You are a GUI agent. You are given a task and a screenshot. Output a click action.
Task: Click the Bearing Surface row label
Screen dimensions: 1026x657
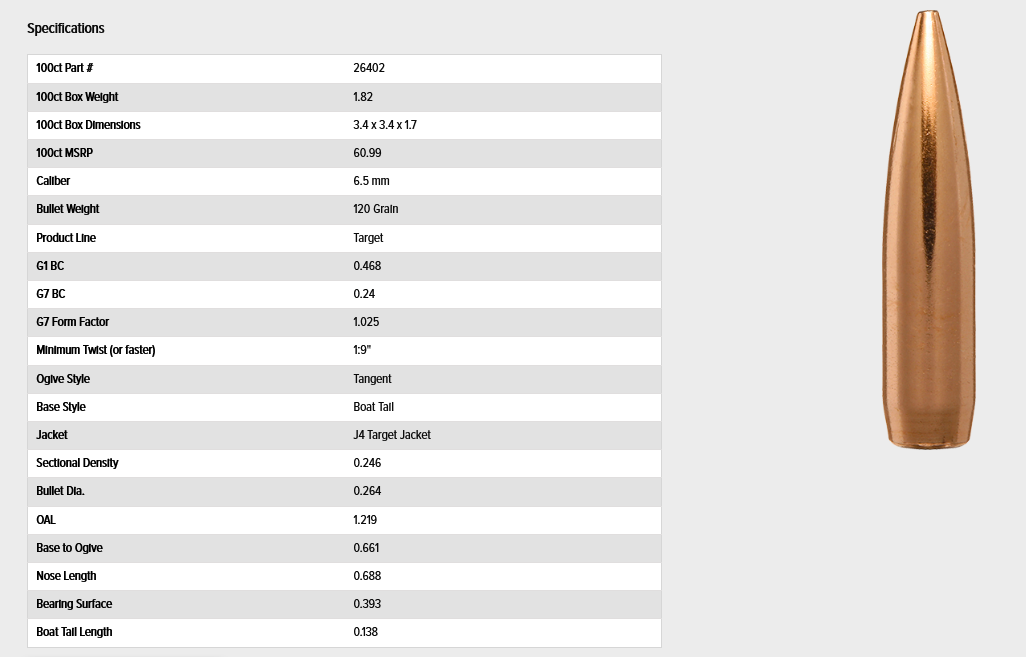coord(74,604)
